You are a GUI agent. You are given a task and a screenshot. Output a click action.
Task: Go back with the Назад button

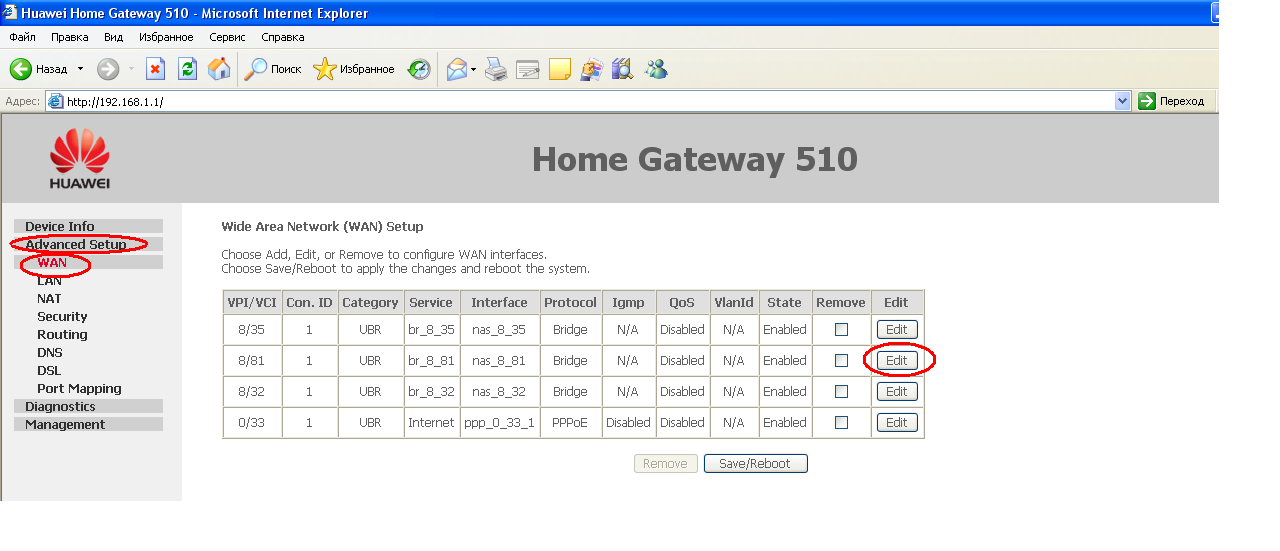pos(39,69)
